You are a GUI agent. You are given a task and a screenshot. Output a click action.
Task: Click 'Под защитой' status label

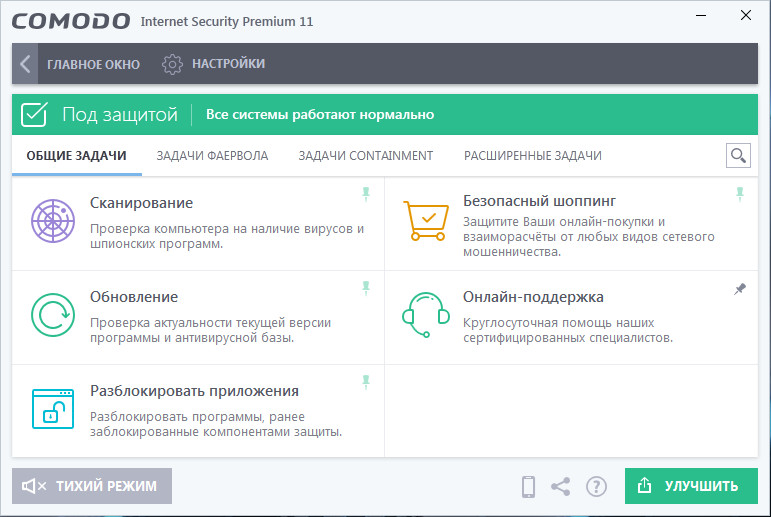click(120, 115)
